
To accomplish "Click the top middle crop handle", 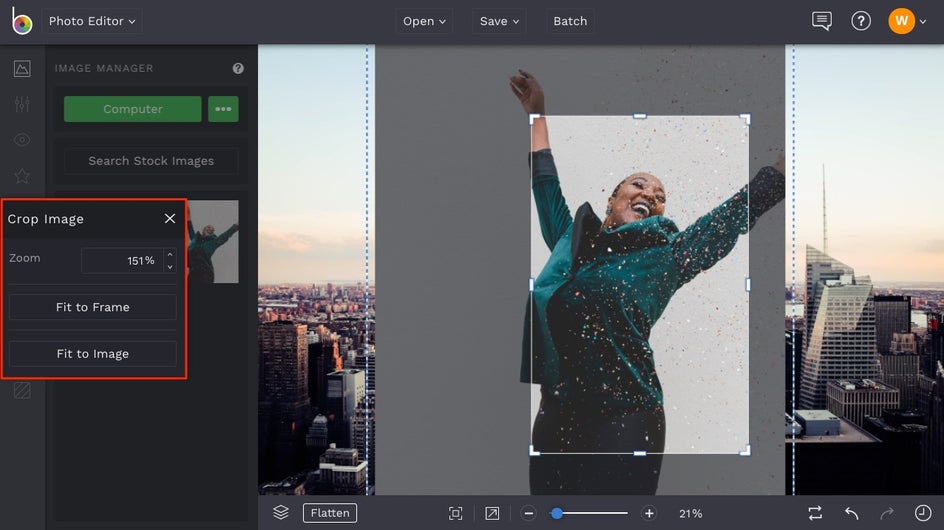I will 640,116.
